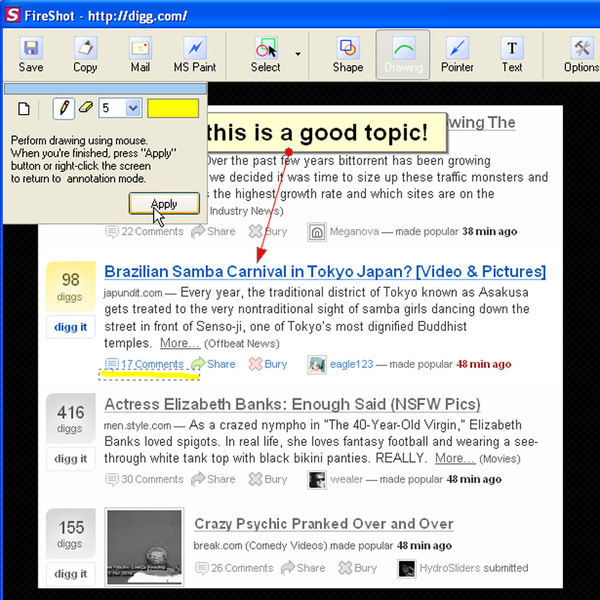Open the pen width dropdown
600x600 pixels.
point(133,108)
